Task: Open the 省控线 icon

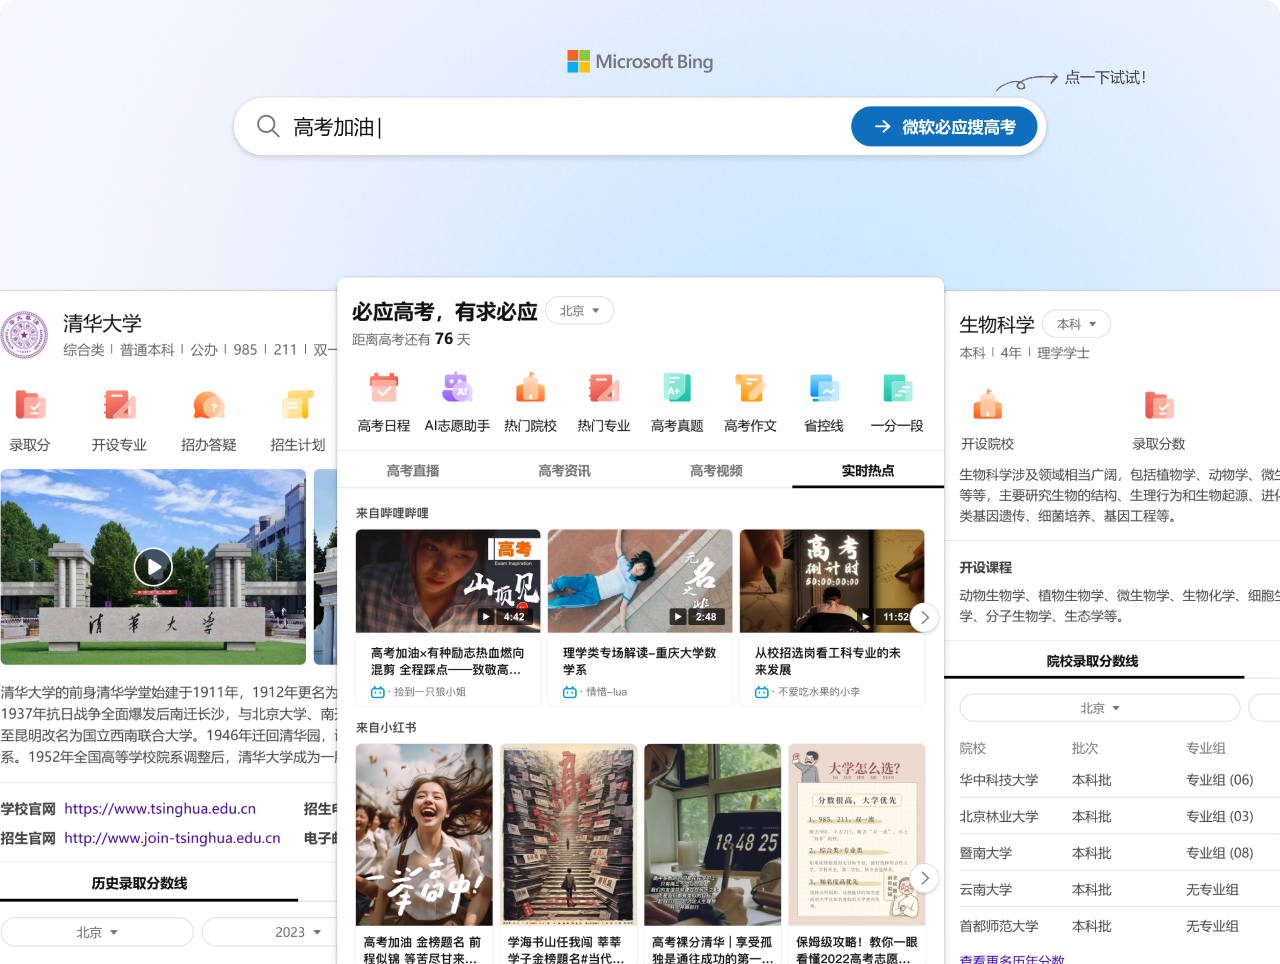Action: point(824,388)
